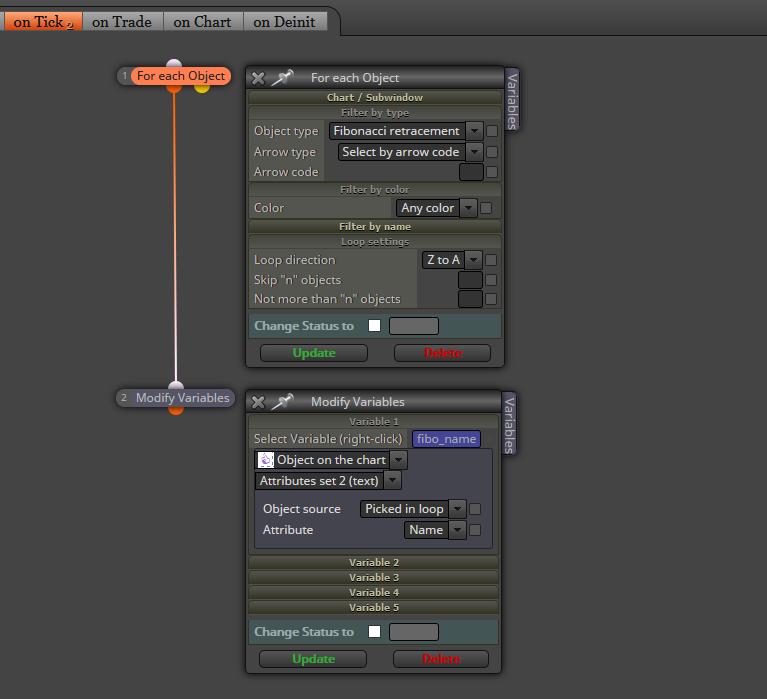Expand the Variable 2 section
The width and height of the screenshot is (767, 699).
pos(374,563)
